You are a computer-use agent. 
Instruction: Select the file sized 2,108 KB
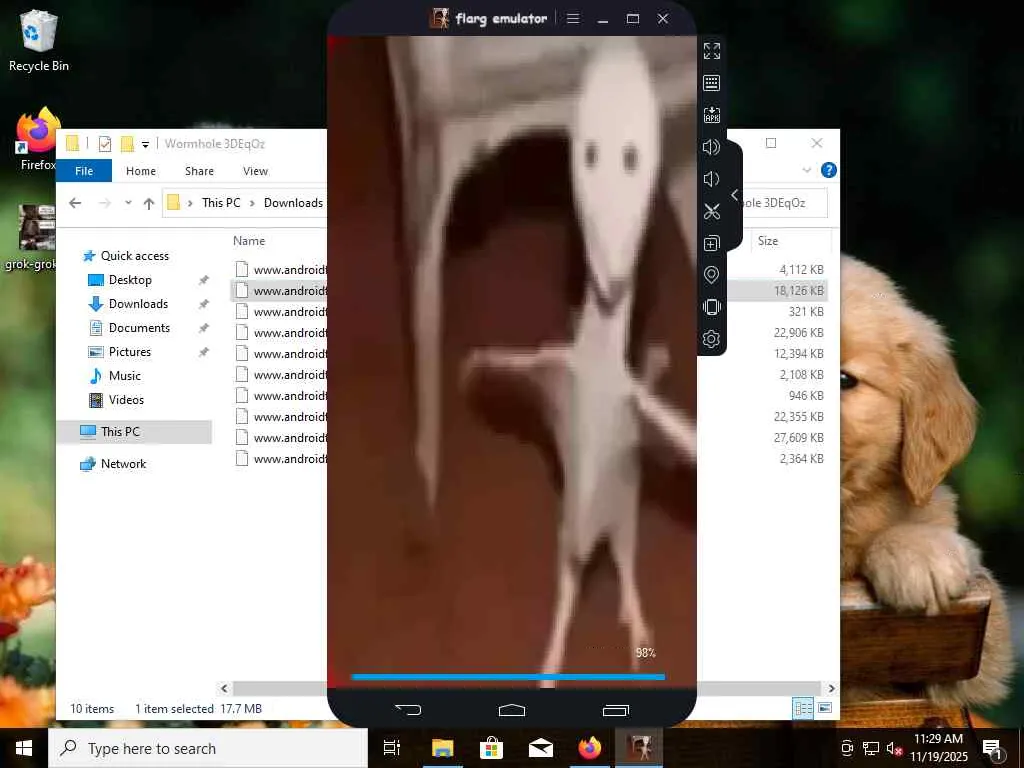click(x=529, y=374)
